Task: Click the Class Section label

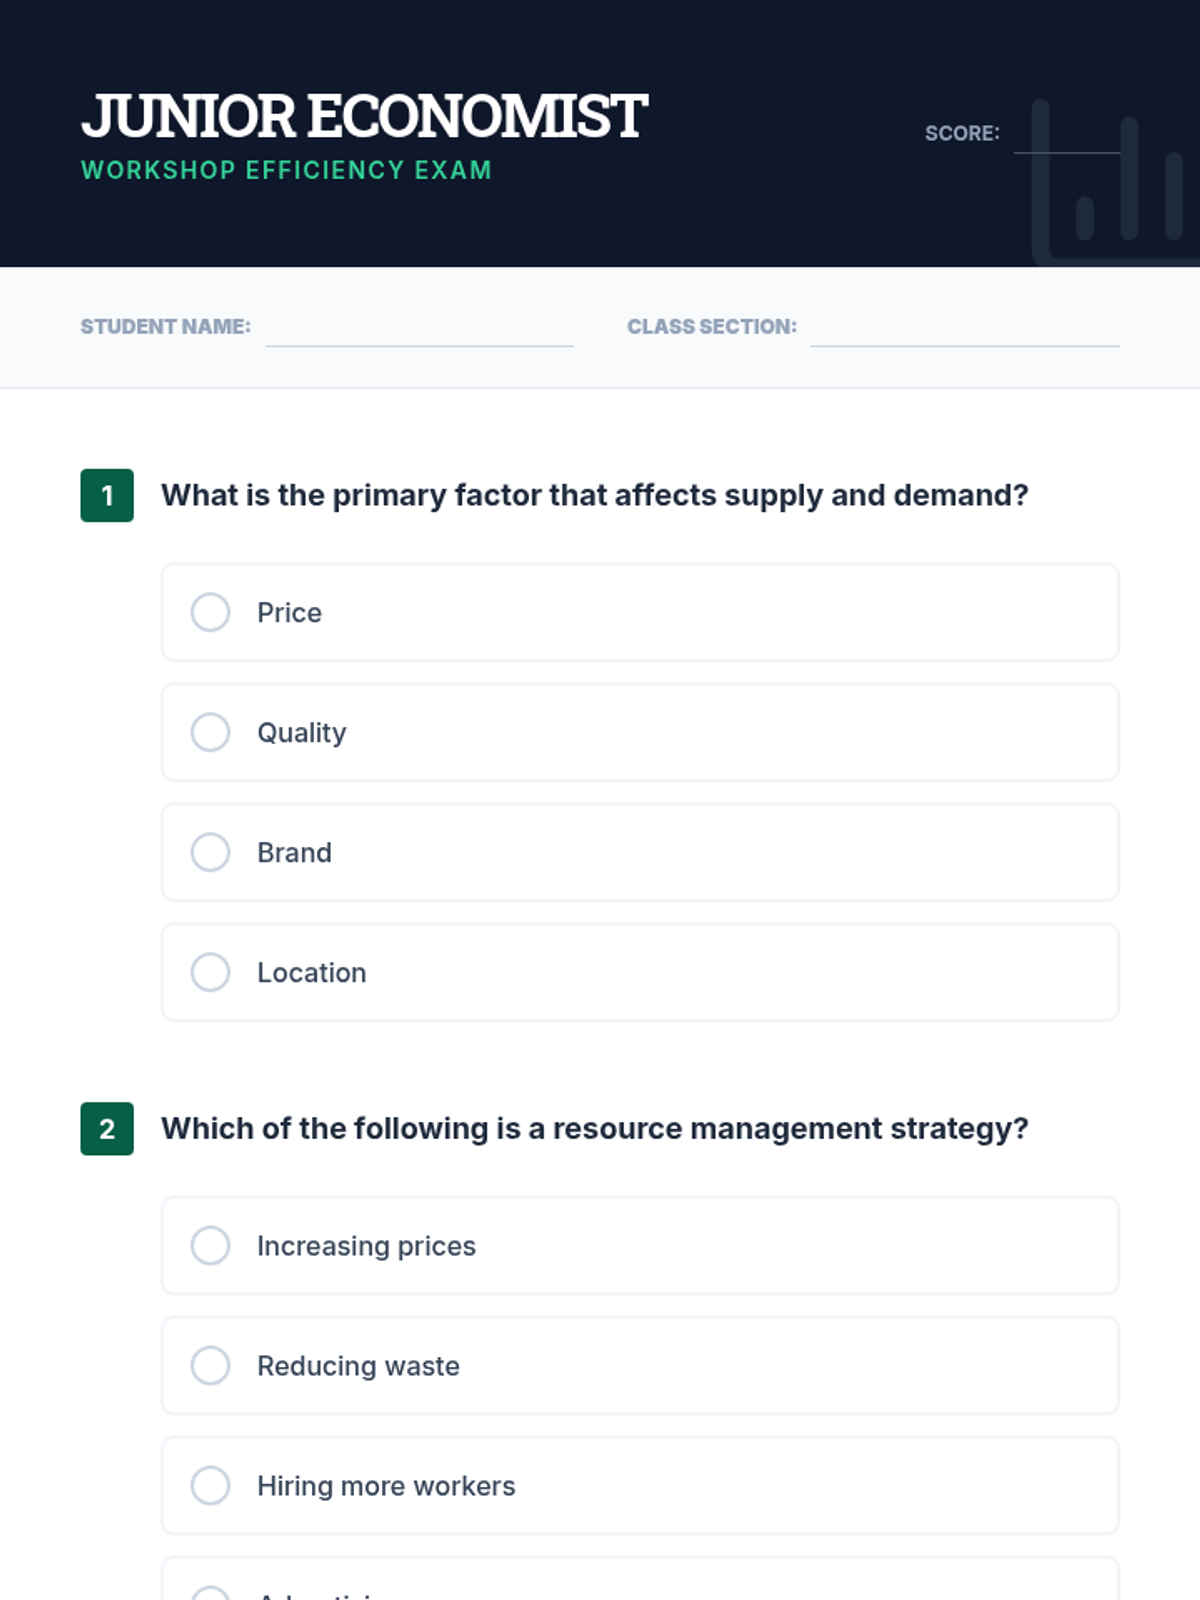Action: point(711,327)
